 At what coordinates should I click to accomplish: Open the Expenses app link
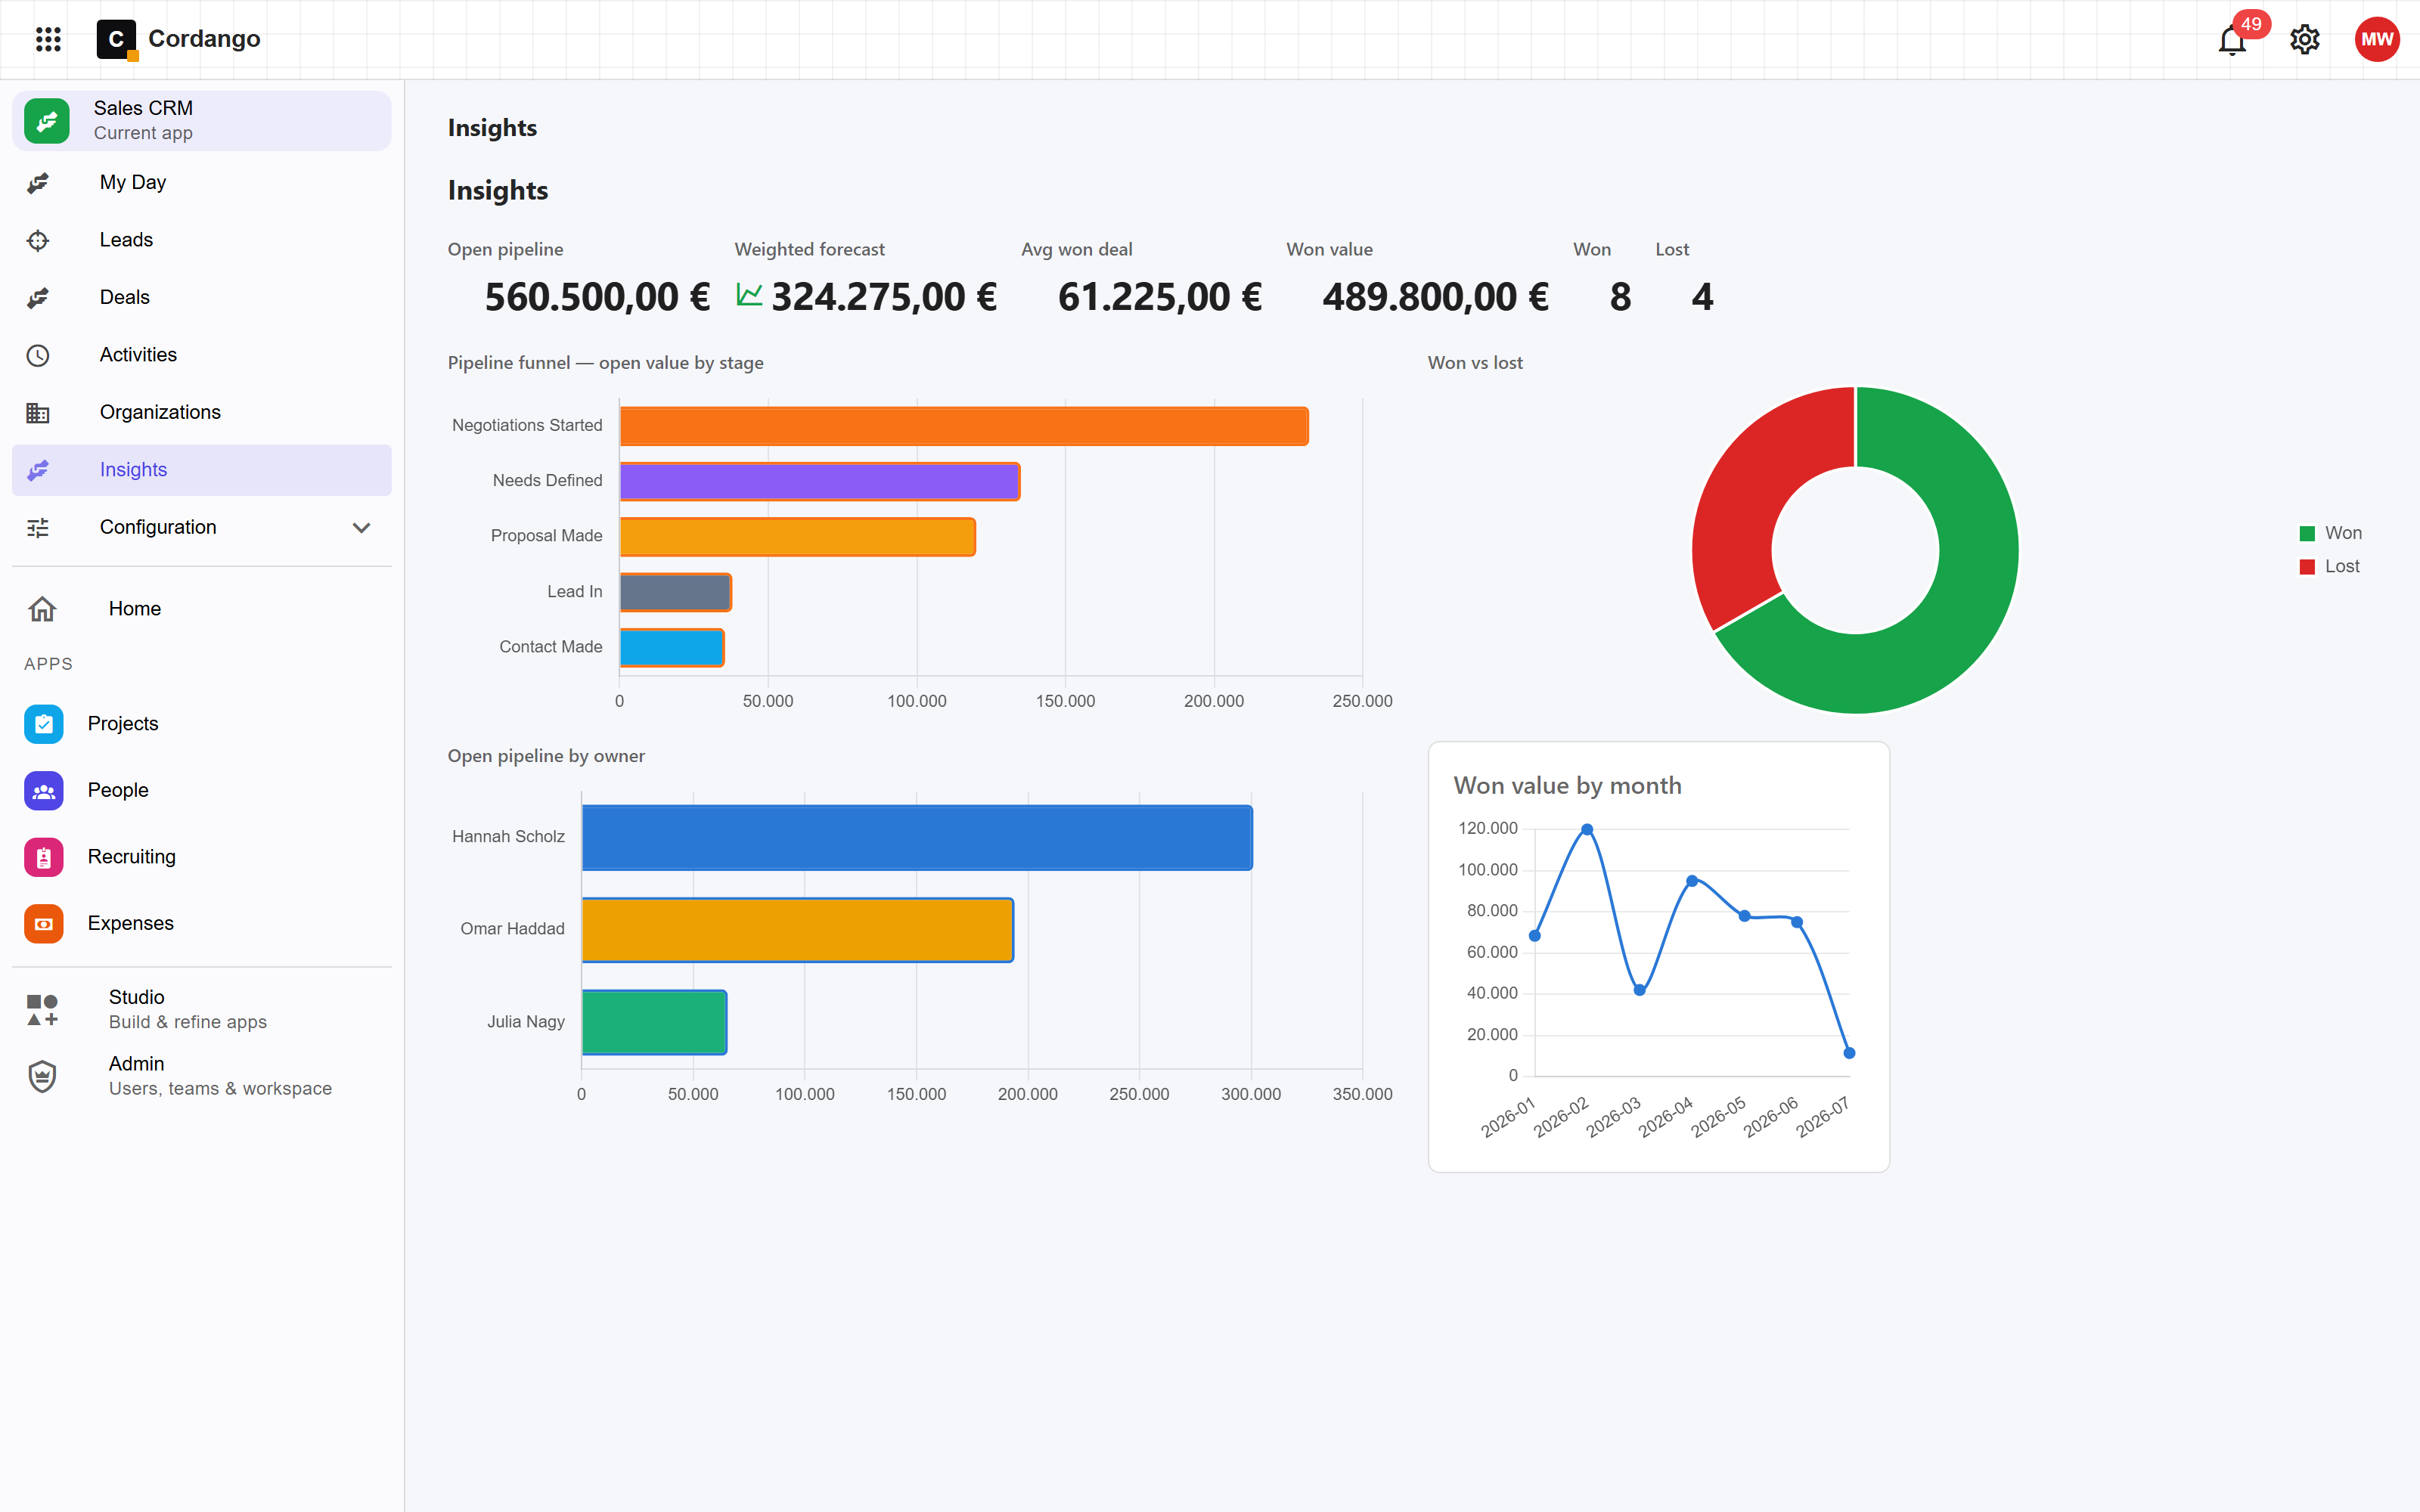pyautogui.click(x=201, y=924)
